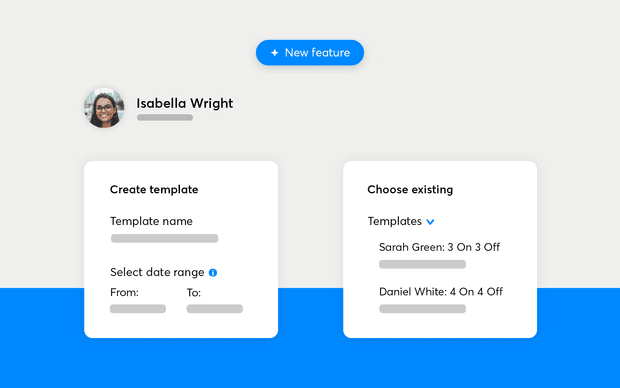Focus the To date field
This screenshot has height=388, width=620.
215,309
